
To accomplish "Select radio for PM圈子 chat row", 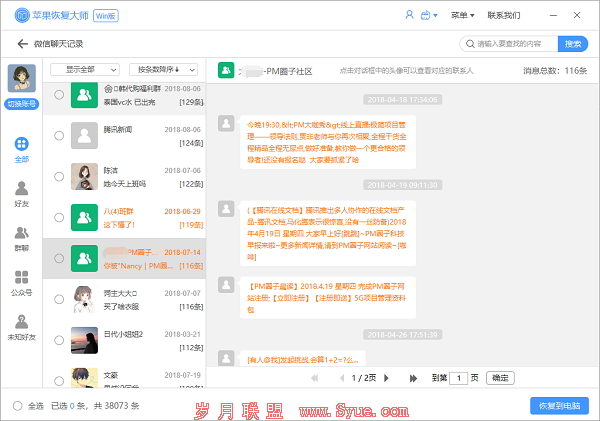I will pyautogui.click(x=59, y=258).
